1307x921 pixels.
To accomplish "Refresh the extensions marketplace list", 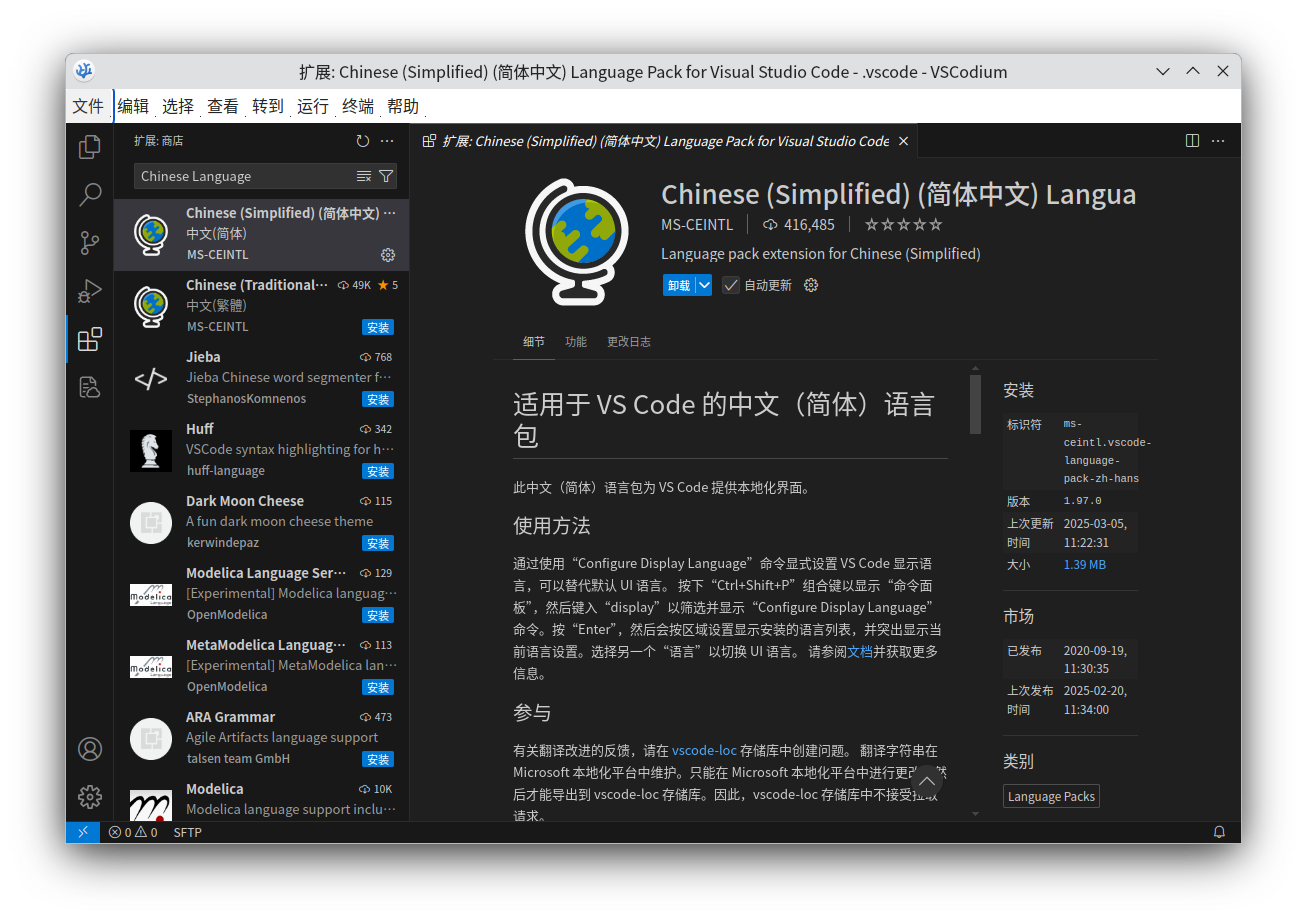I will [363, 141].
